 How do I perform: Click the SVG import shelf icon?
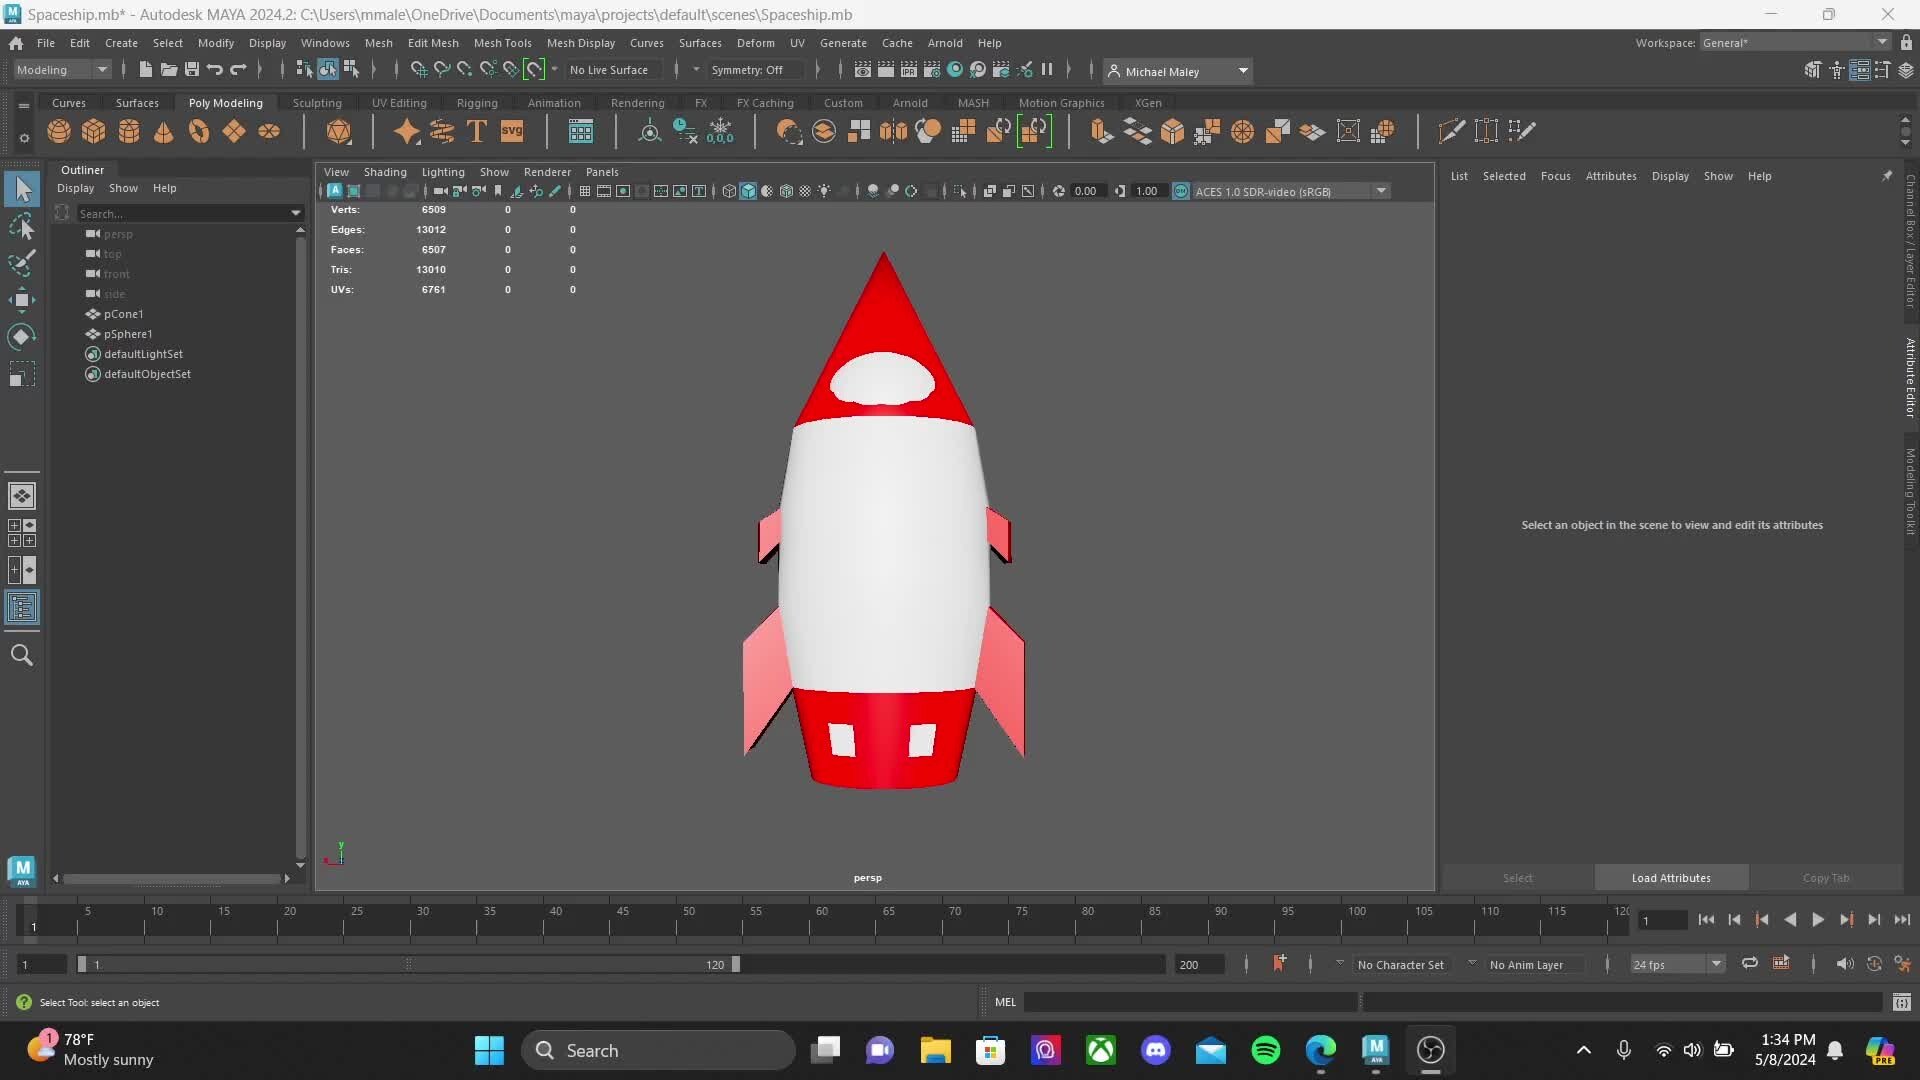coord(512,131)
